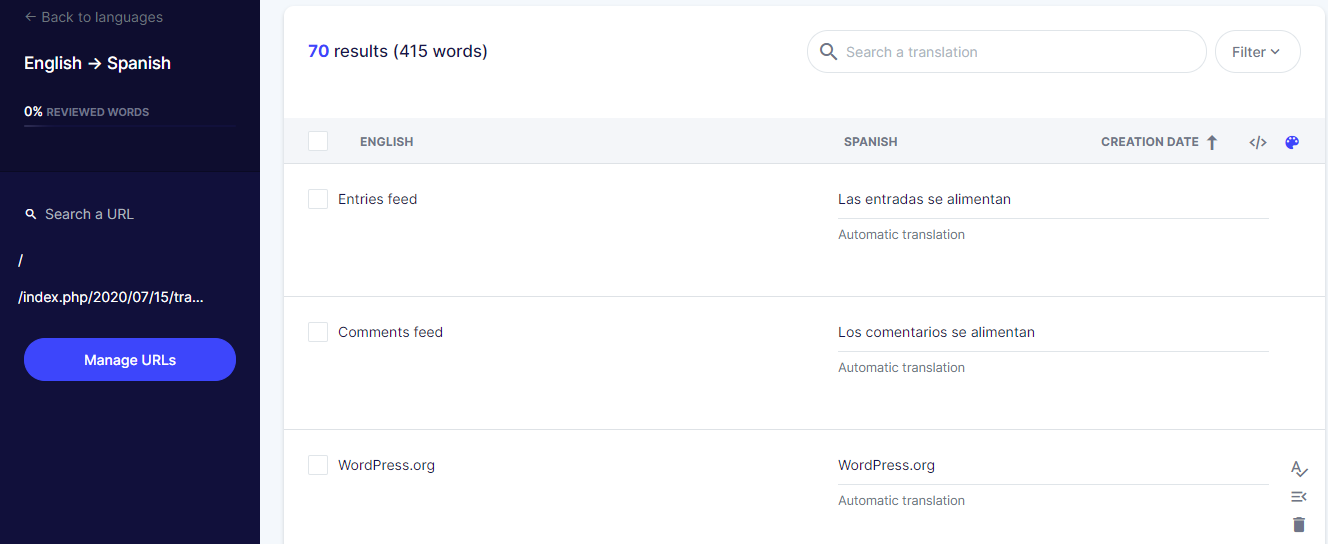Click the reviewed words progress bar
The width and height of the screenshot is (1328, 544).
click(x=129, y=126)
